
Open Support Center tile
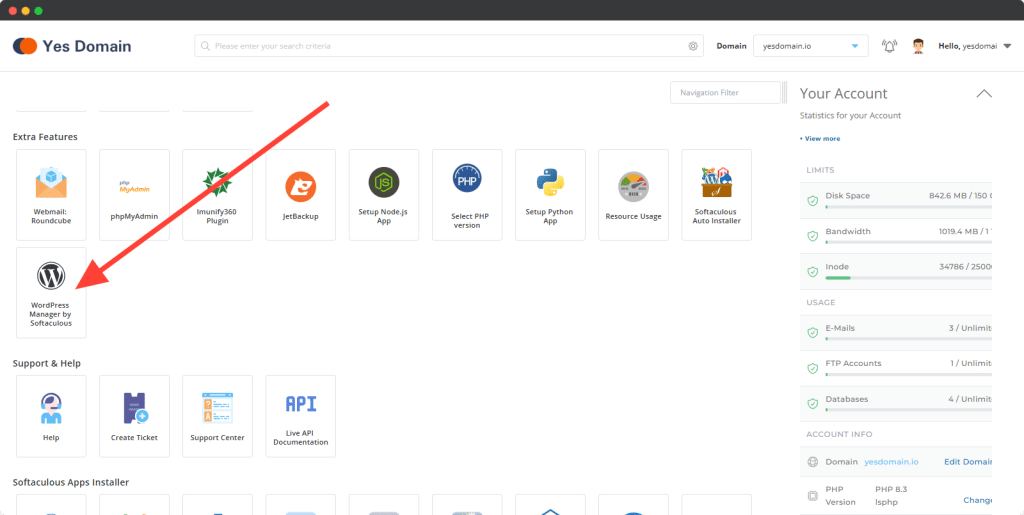point(217,416)
